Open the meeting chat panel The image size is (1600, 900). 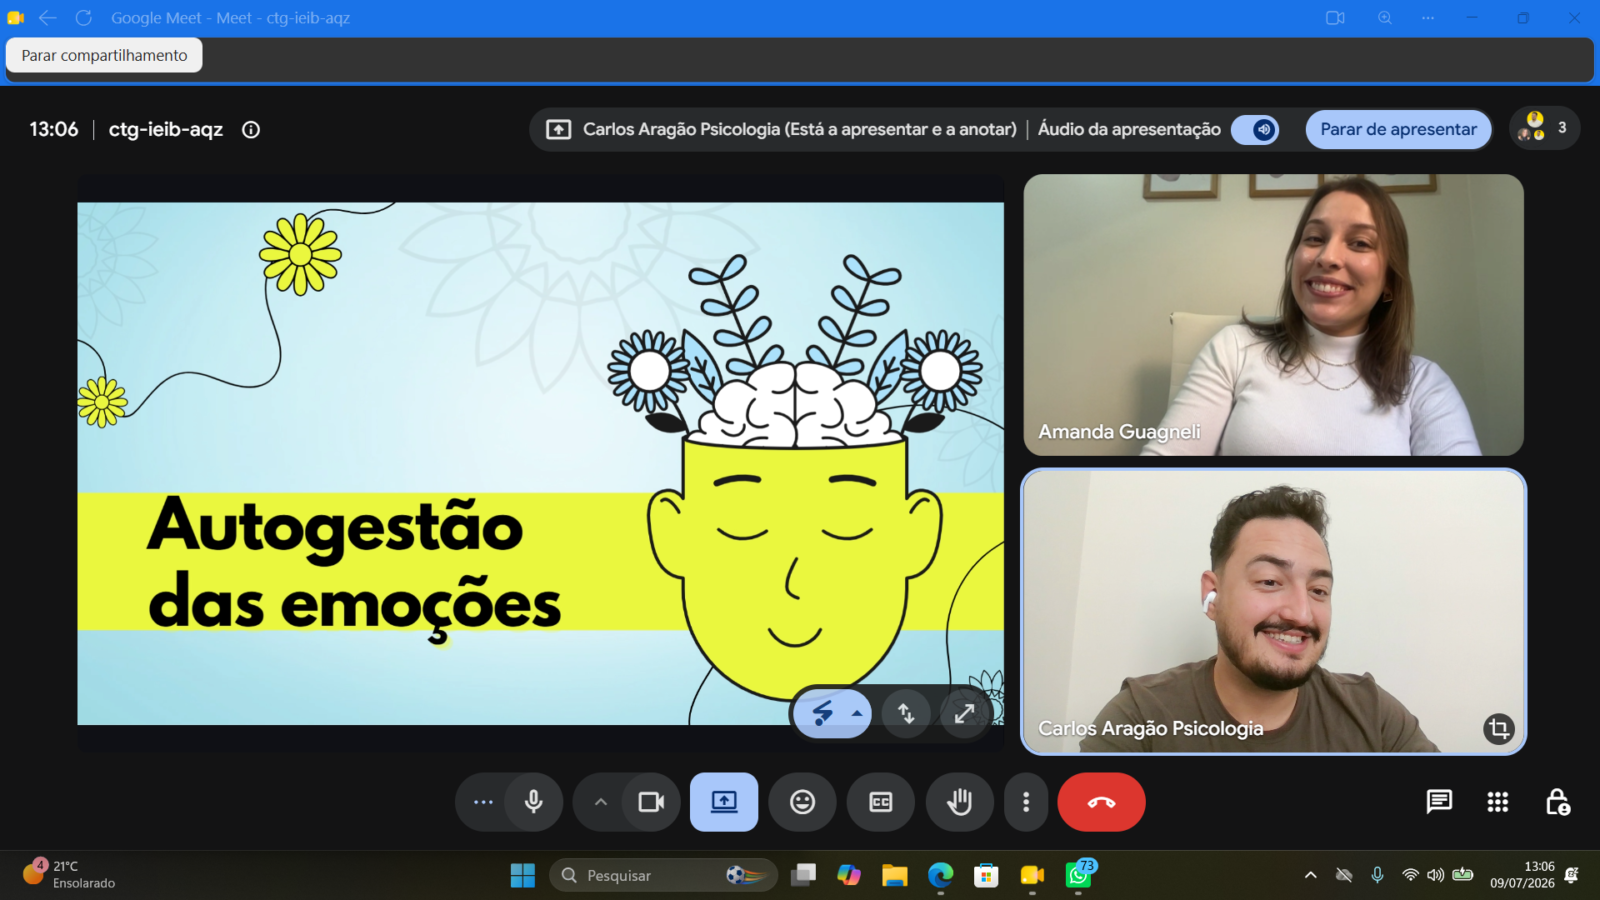(x=1439, y=802)
